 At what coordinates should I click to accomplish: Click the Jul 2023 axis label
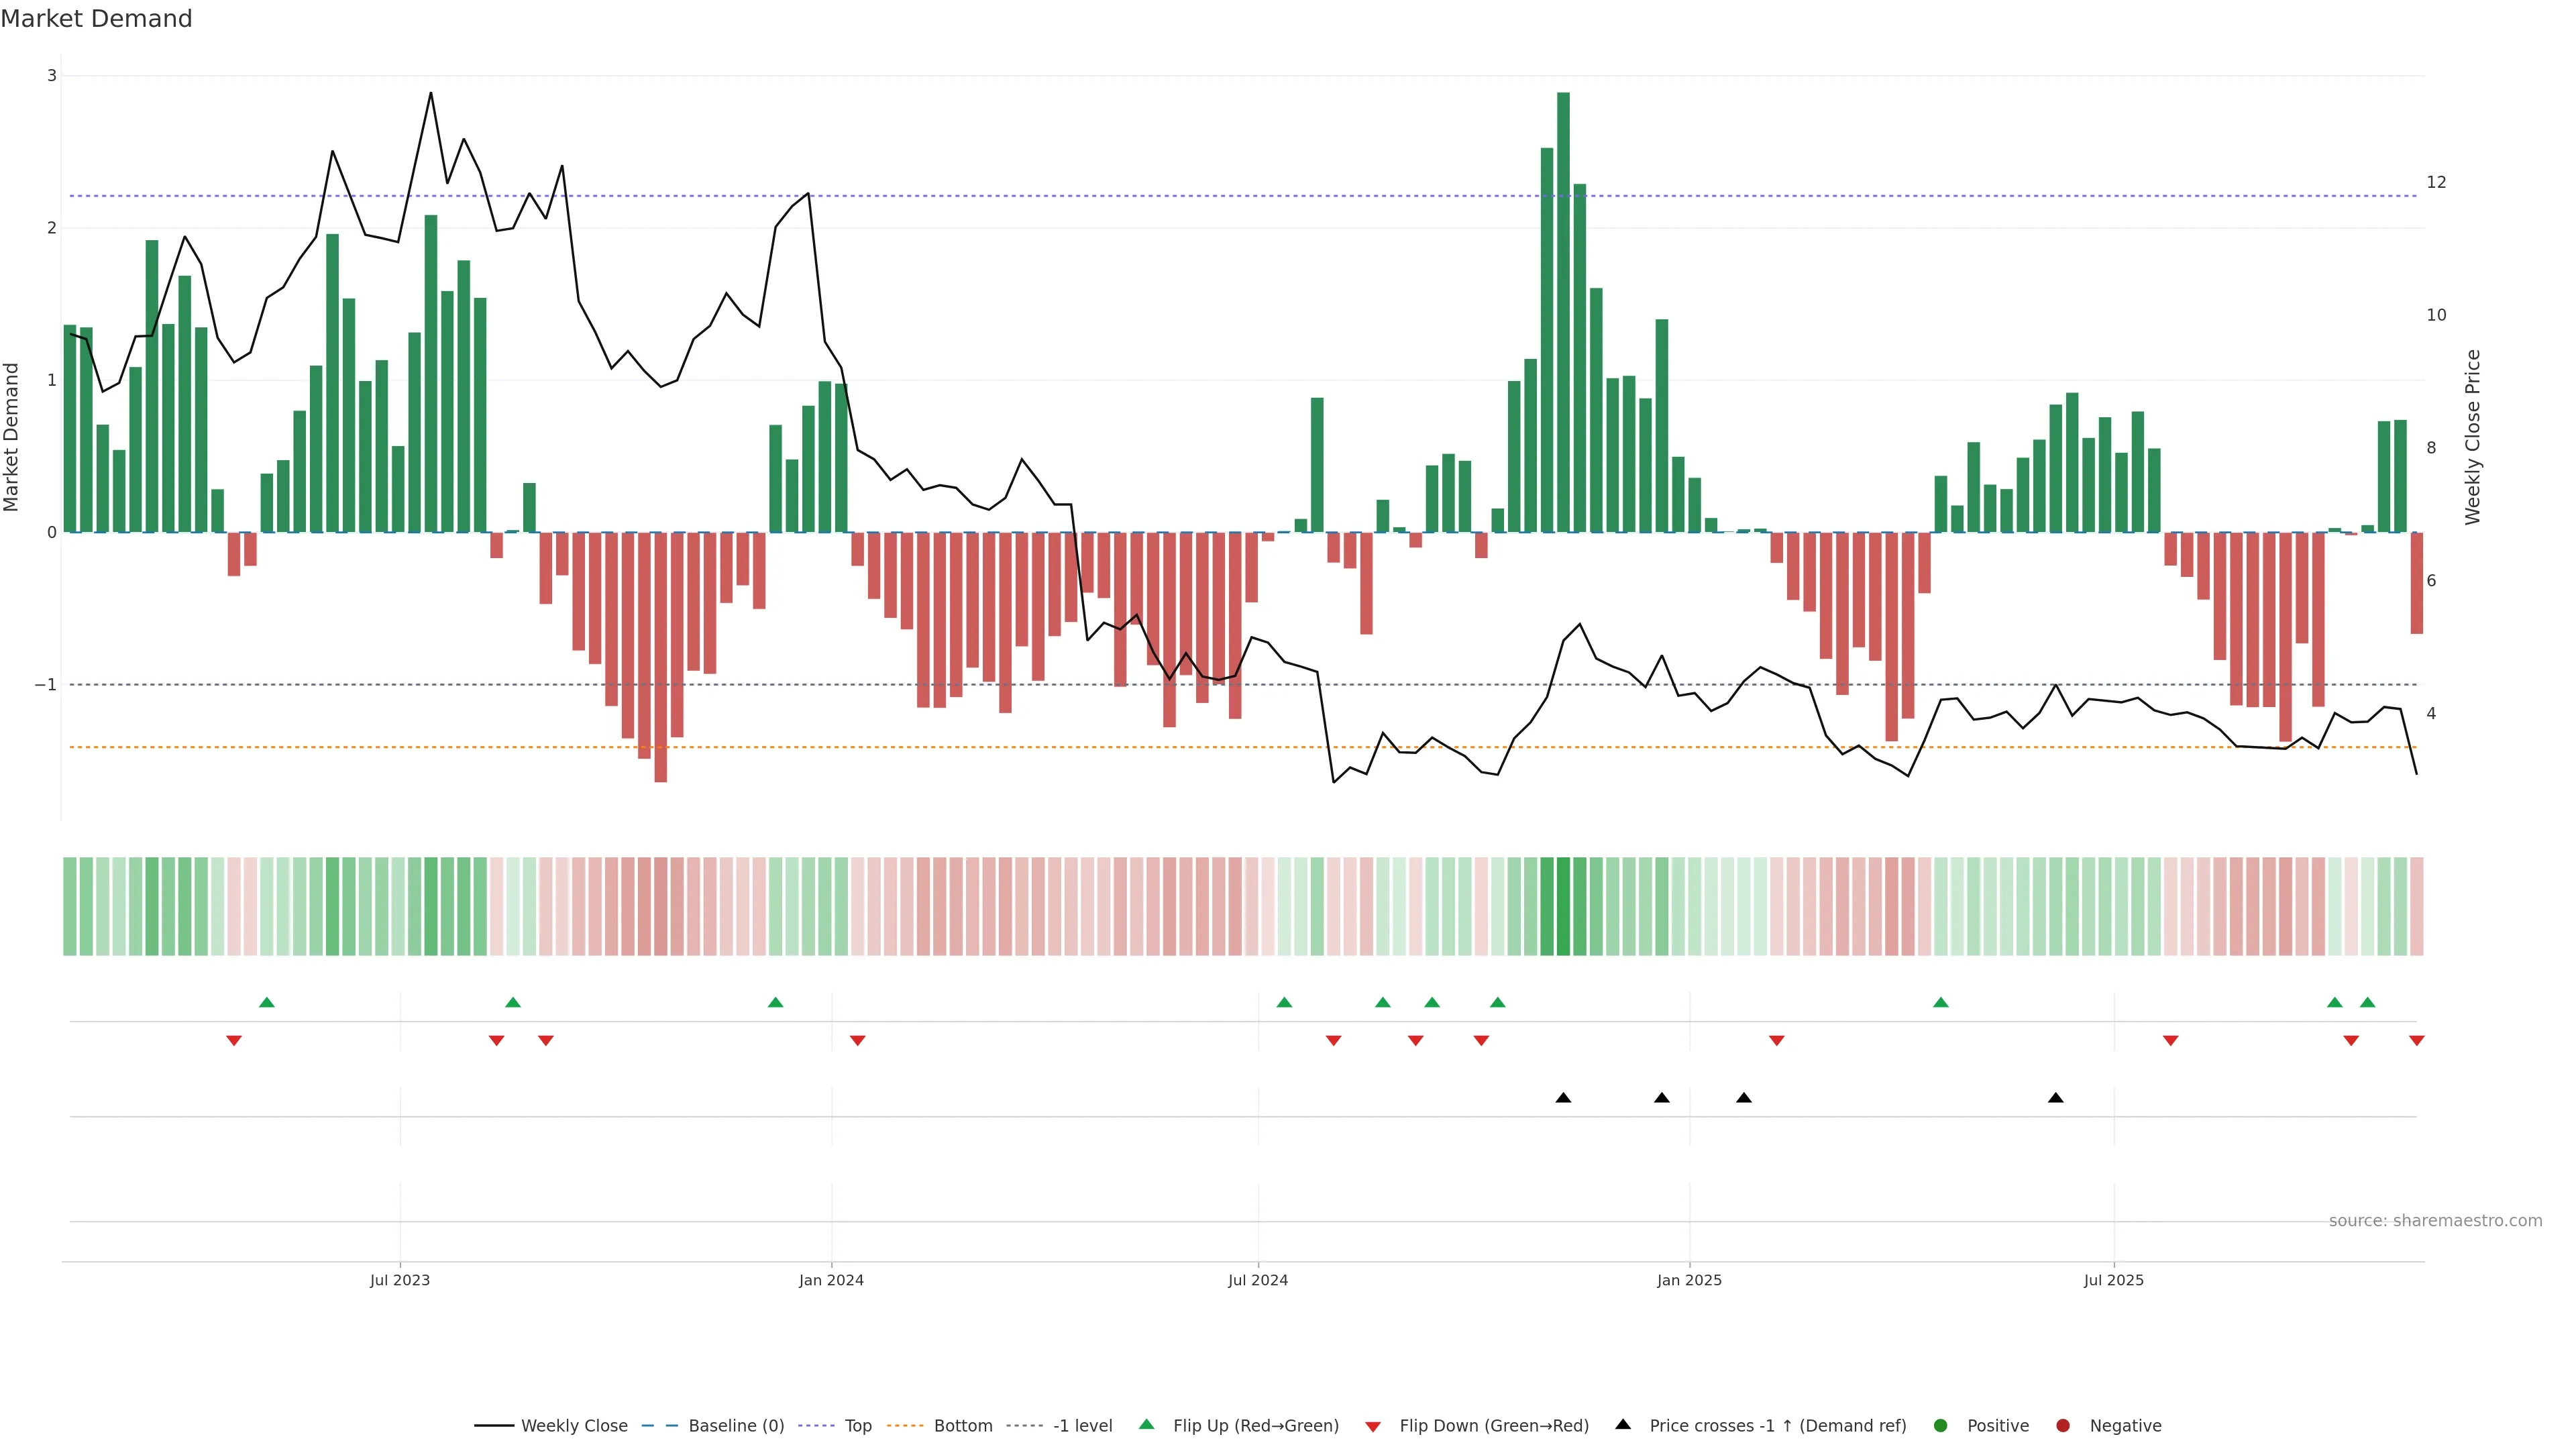(x=400, y=1280)
